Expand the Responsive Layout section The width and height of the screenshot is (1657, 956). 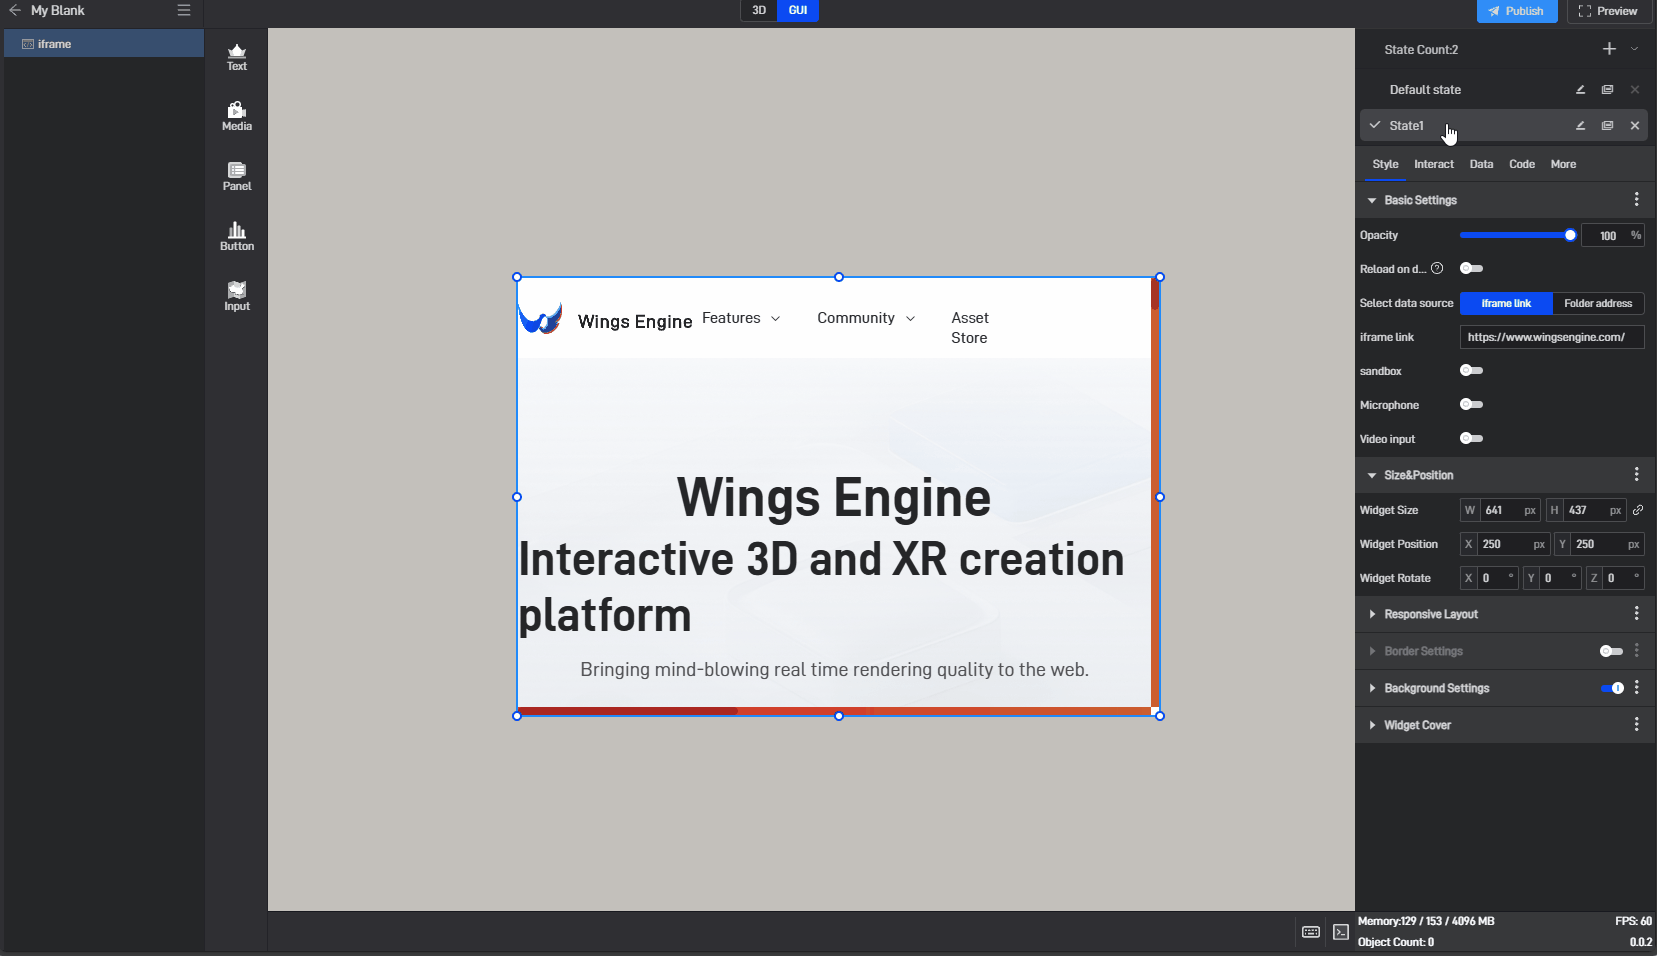[x=1372, y=614]
